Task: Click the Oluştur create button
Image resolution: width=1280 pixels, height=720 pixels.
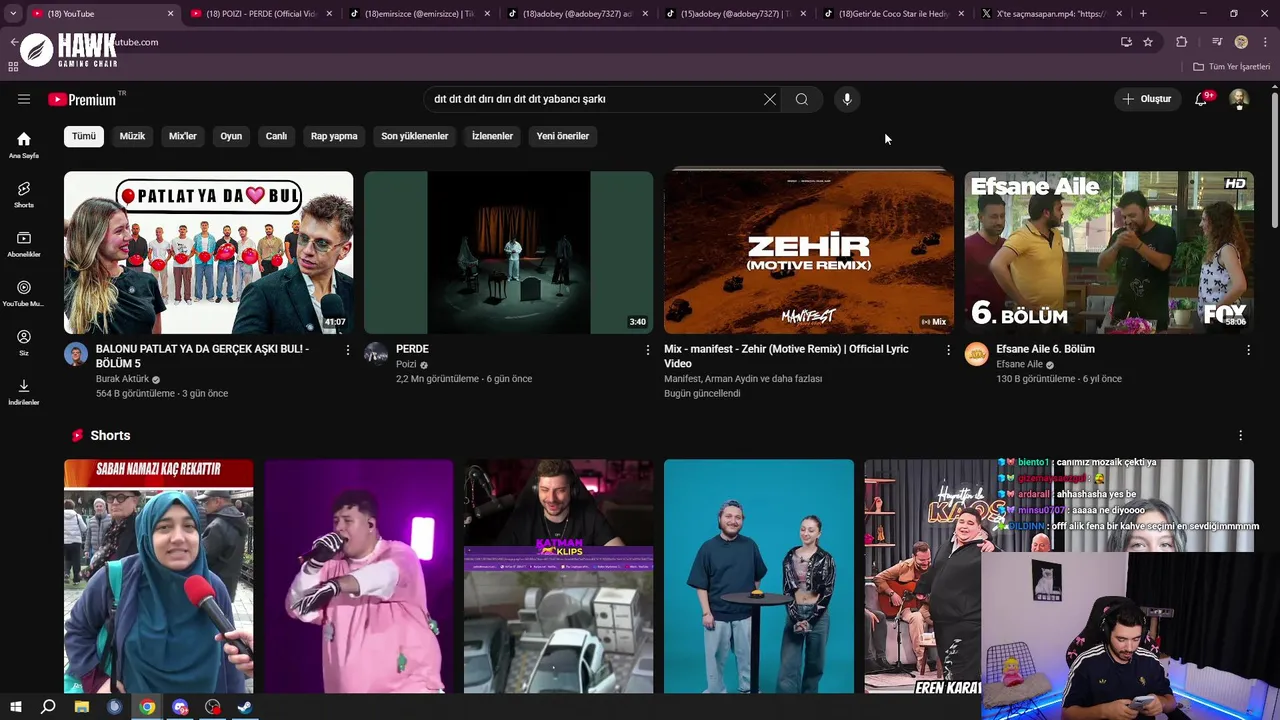Action: [x=1146, y=99]
